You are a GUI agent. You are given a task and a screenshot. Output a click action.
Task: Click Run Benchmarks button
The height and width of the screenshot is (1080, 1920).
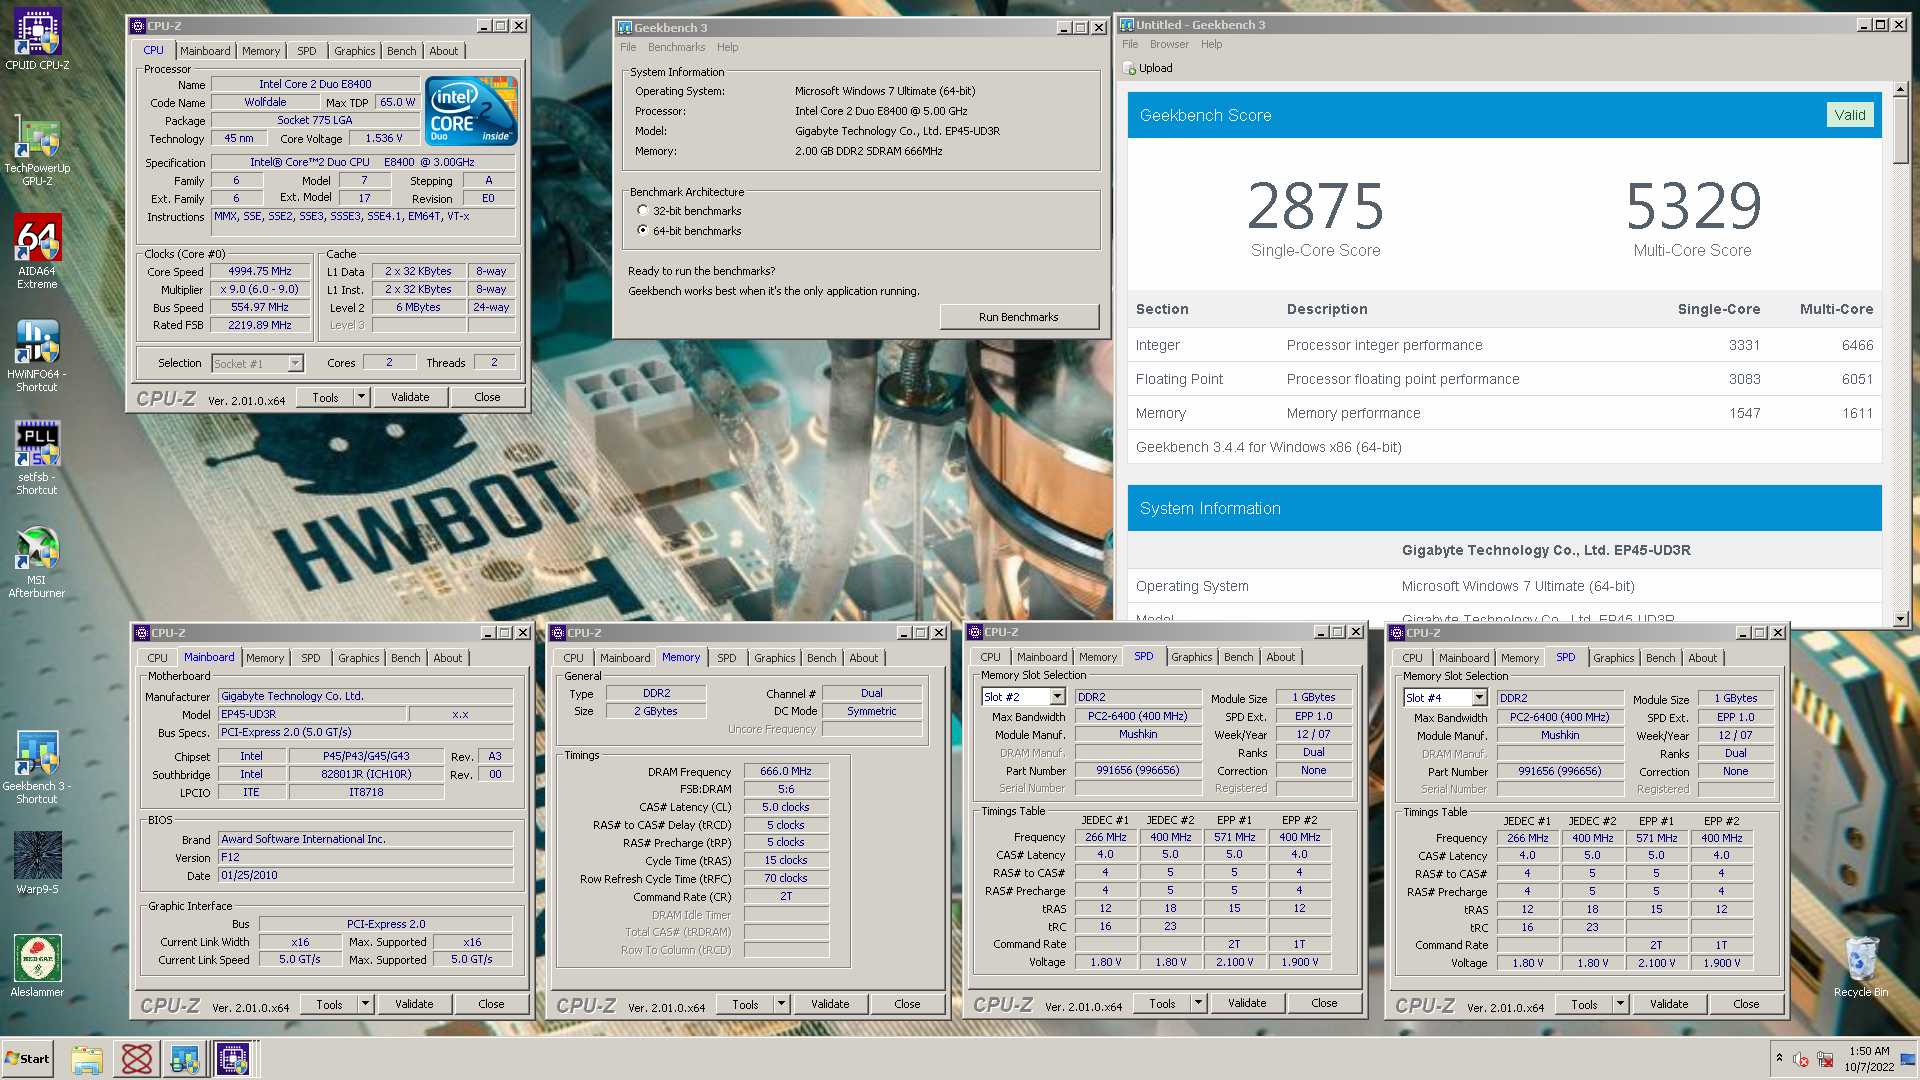pos(1018,317)
